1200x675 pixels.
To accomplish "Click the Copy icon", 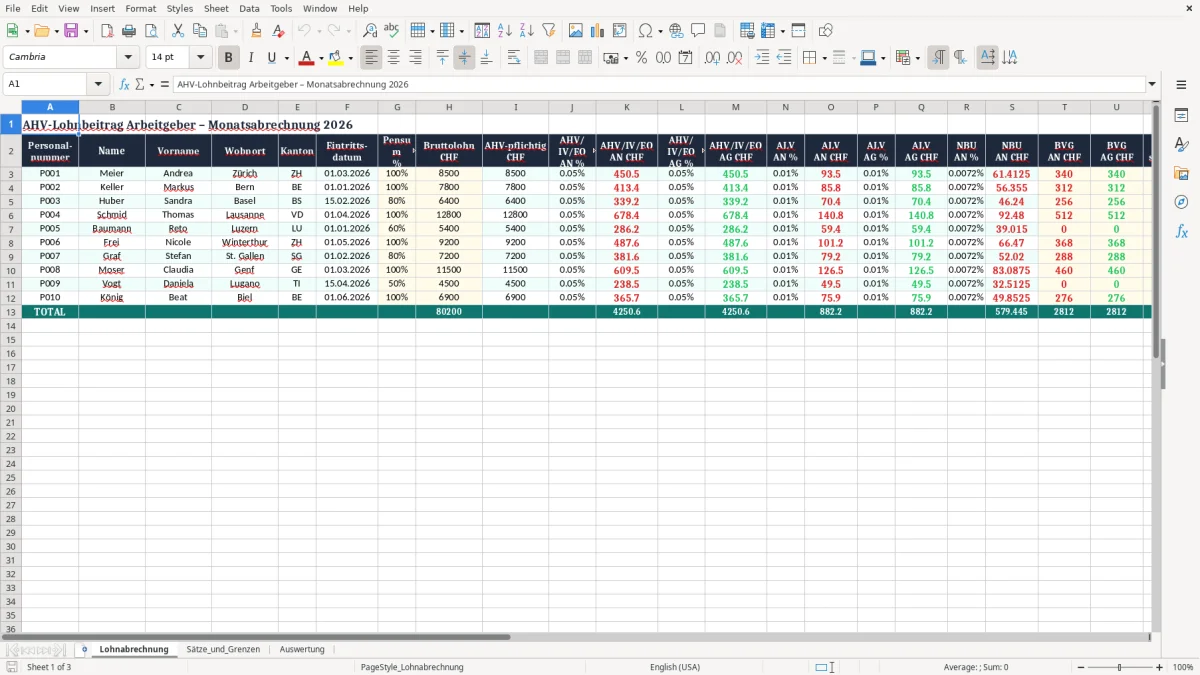I will click(x=200, y=31).
